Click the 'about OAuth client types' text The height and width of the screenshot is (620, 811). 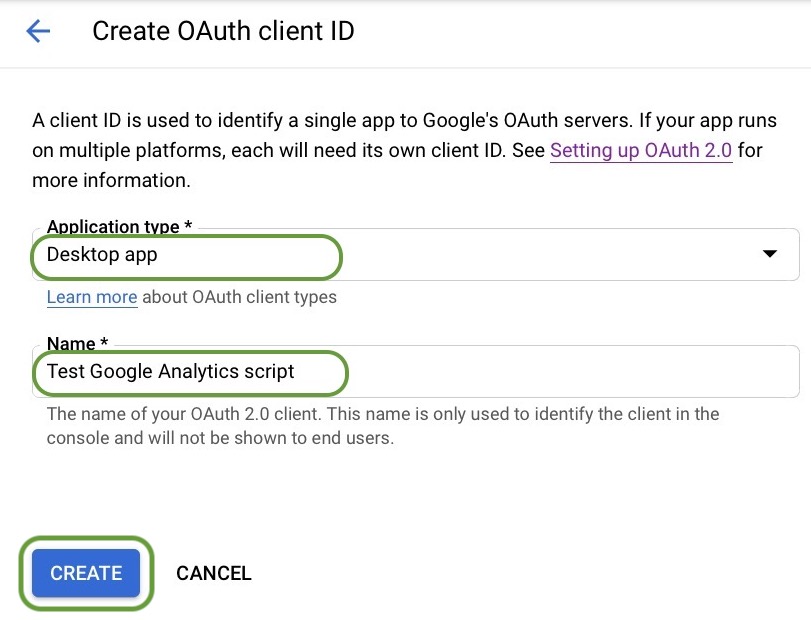(x=240, y=297)
